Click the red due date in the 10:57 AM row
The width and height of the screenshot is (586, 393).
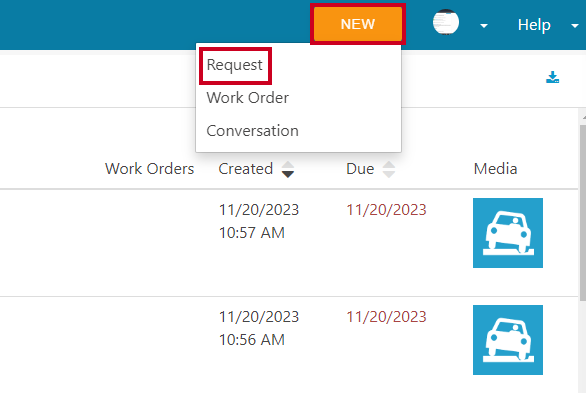(386, 210)
